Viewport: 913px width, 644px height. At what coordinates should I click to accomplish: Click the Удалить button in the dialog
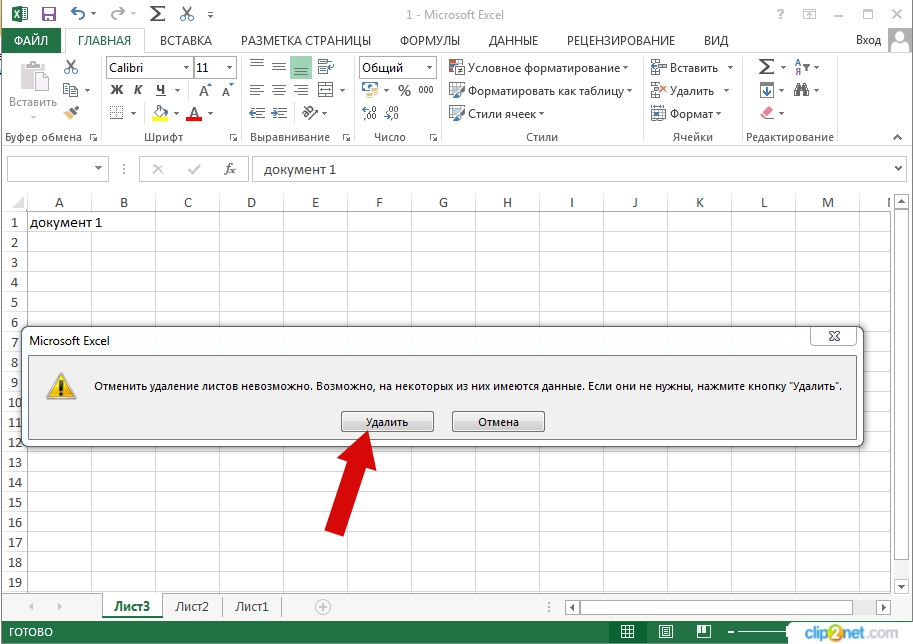[x=387, y=422]
